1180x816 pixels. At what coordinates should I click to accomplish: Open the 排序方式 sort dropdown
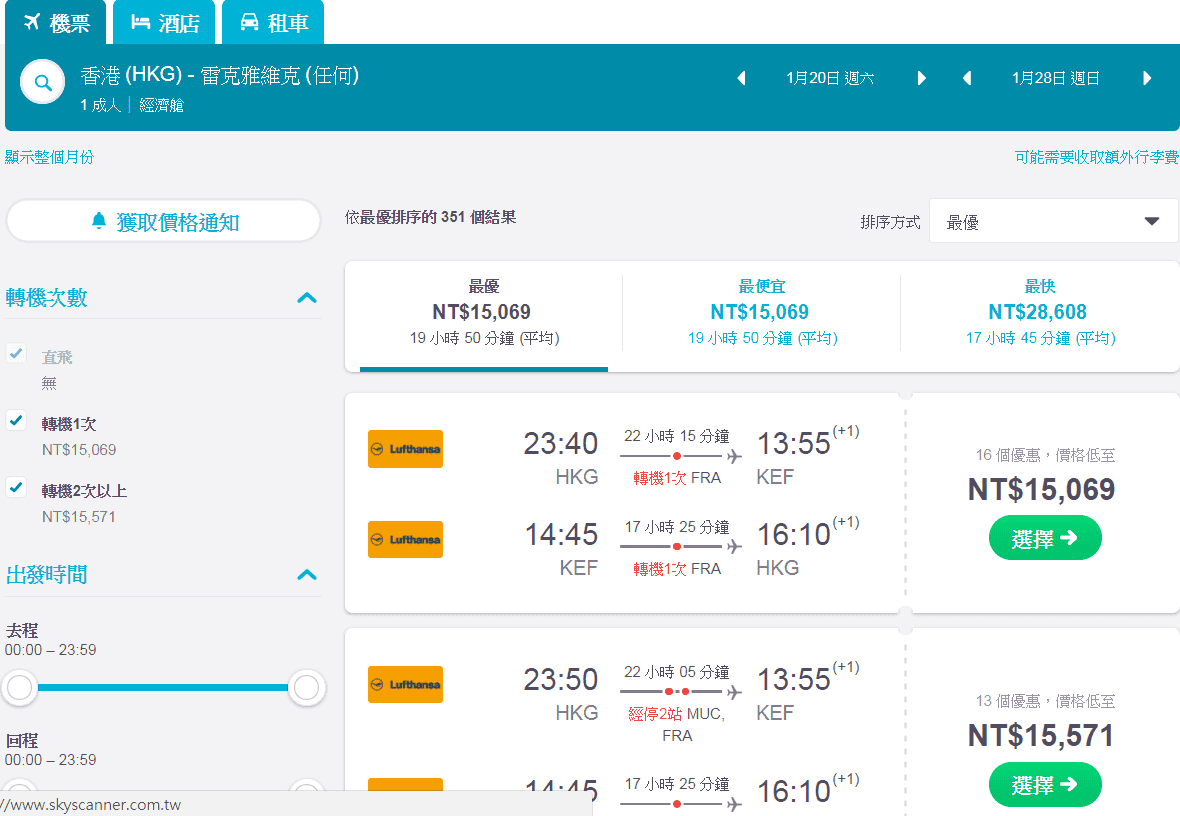click(x=1054, y=221)
